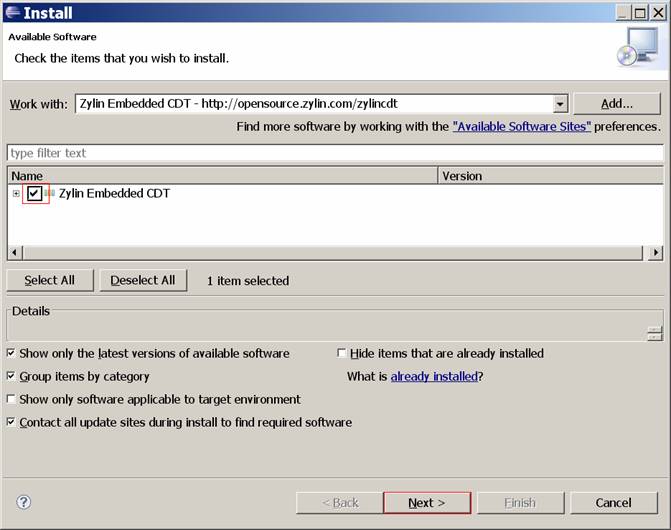Close the Install dialog
The width and height of the screenshot is (671, 530).
(658, 13)
